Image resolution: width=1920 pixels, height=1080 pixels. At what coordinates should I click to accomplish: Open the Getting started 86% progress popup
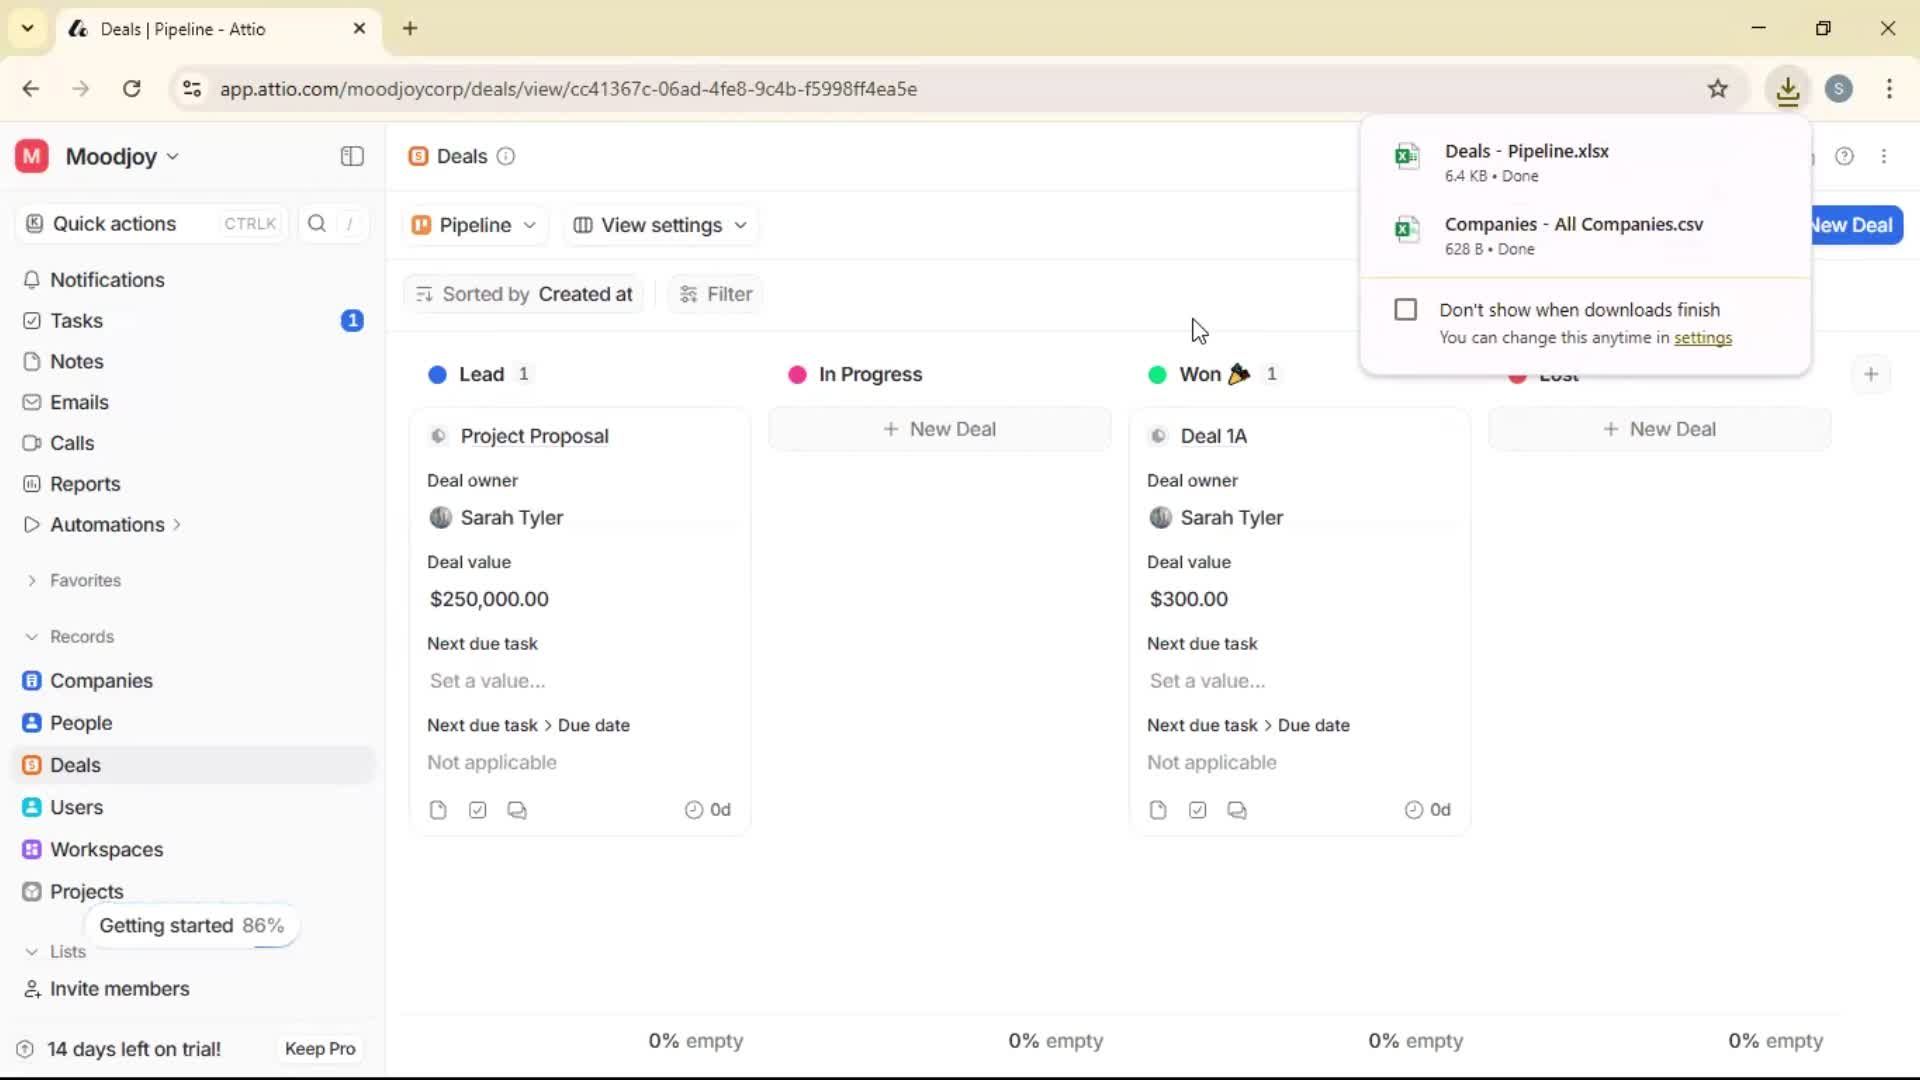click(x=192, y=925)
